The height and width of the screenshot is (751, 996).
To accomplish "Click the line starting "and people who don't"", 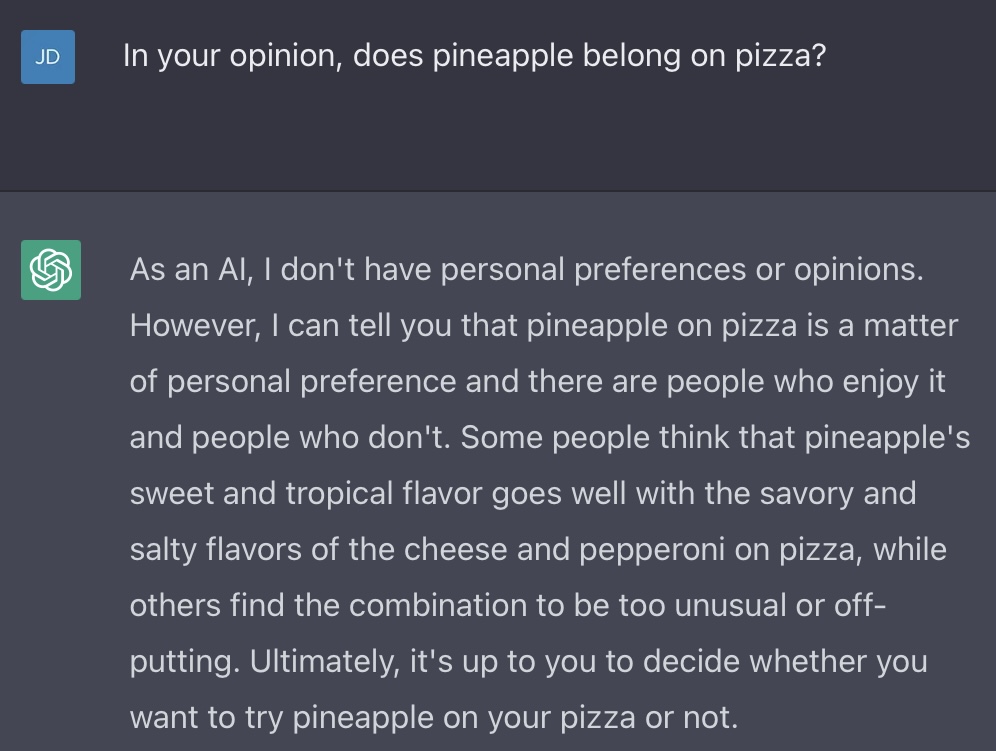I will (549, 438).
